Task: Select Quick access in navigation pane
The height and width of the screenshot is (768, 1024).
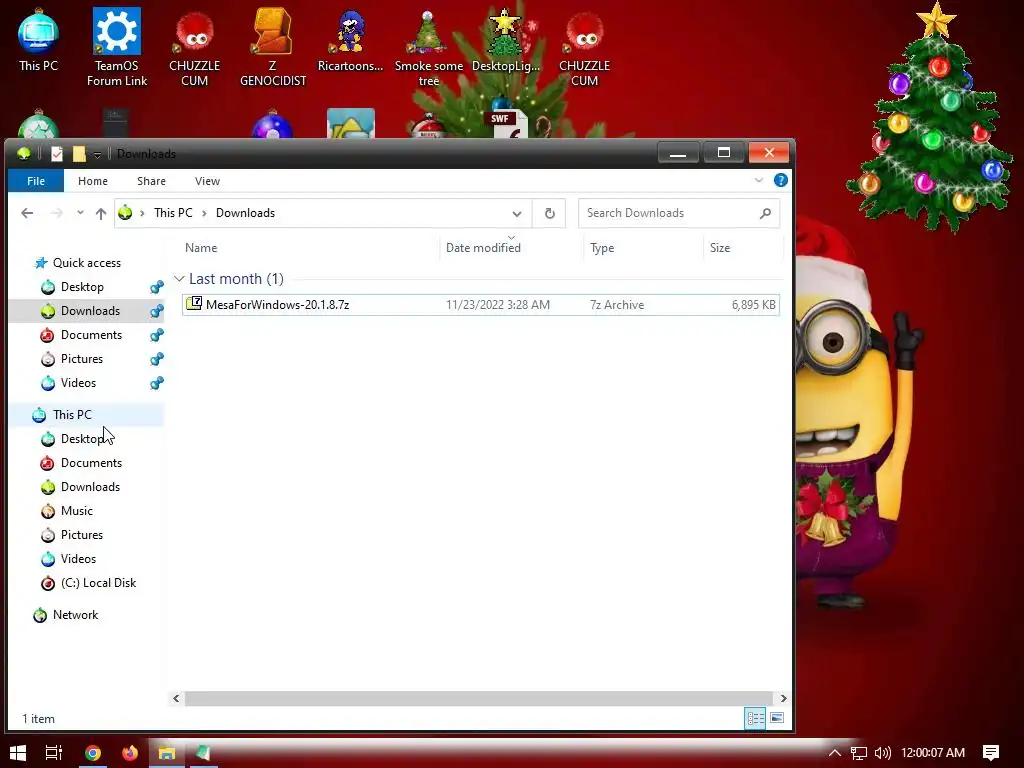Action: pos(86,263)
